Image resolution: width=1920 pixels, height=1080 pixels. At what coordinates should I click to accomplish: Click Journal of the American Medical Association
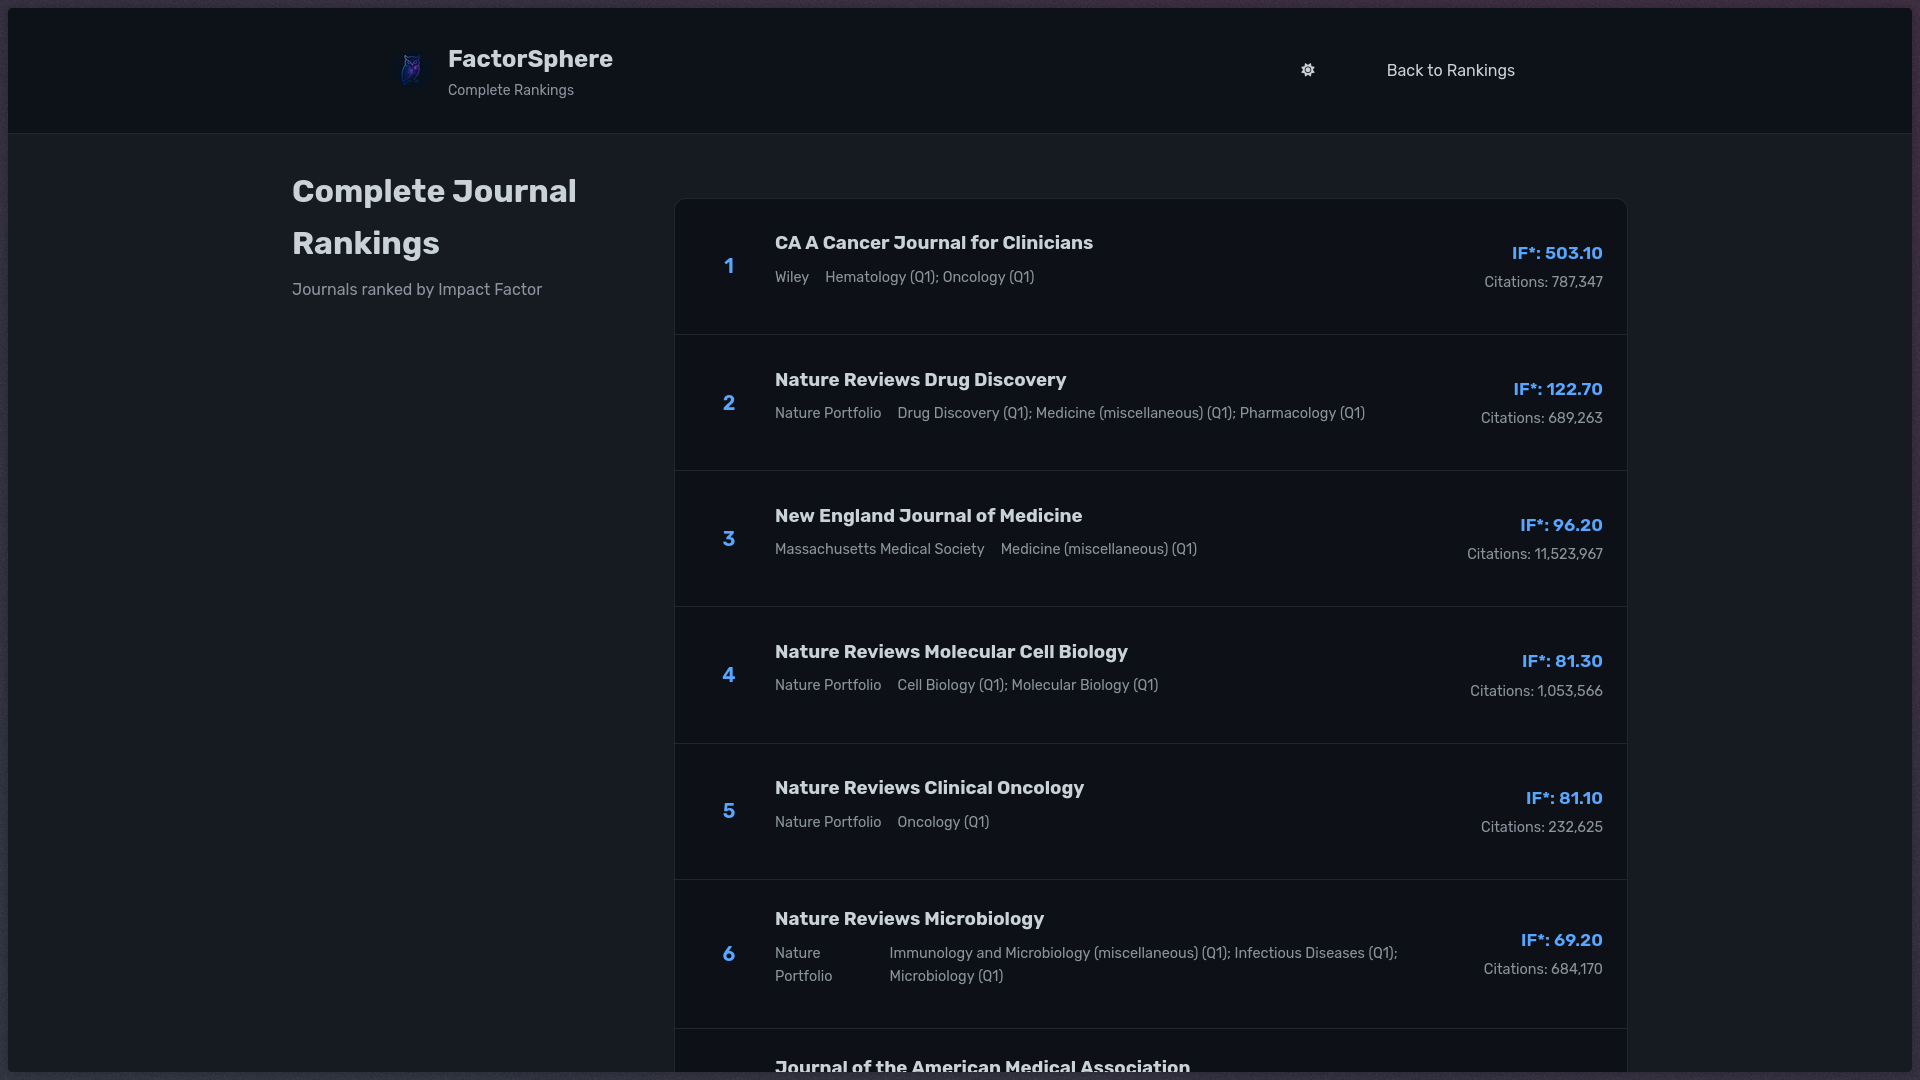click(982, 1066)
